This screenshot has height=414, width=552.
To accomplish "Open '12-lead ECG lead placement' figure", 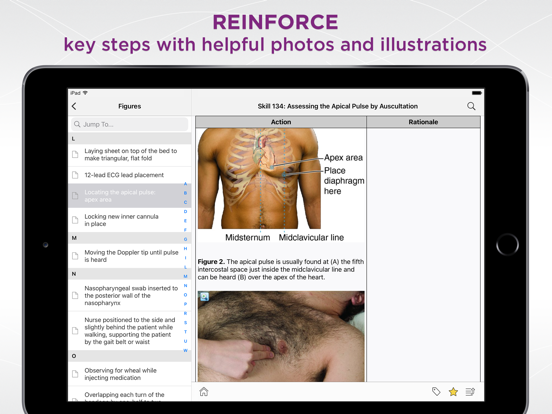I will pyautogui.click(x=130, y=175).
